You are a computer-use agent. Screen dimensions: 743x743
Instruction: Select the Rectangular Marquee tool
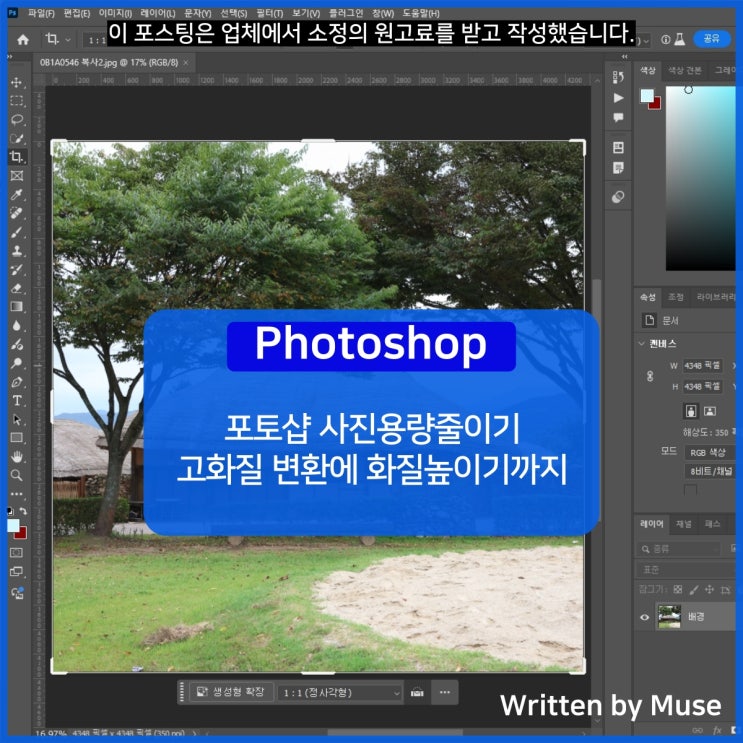pyautogui.click(x=17, y=101)
